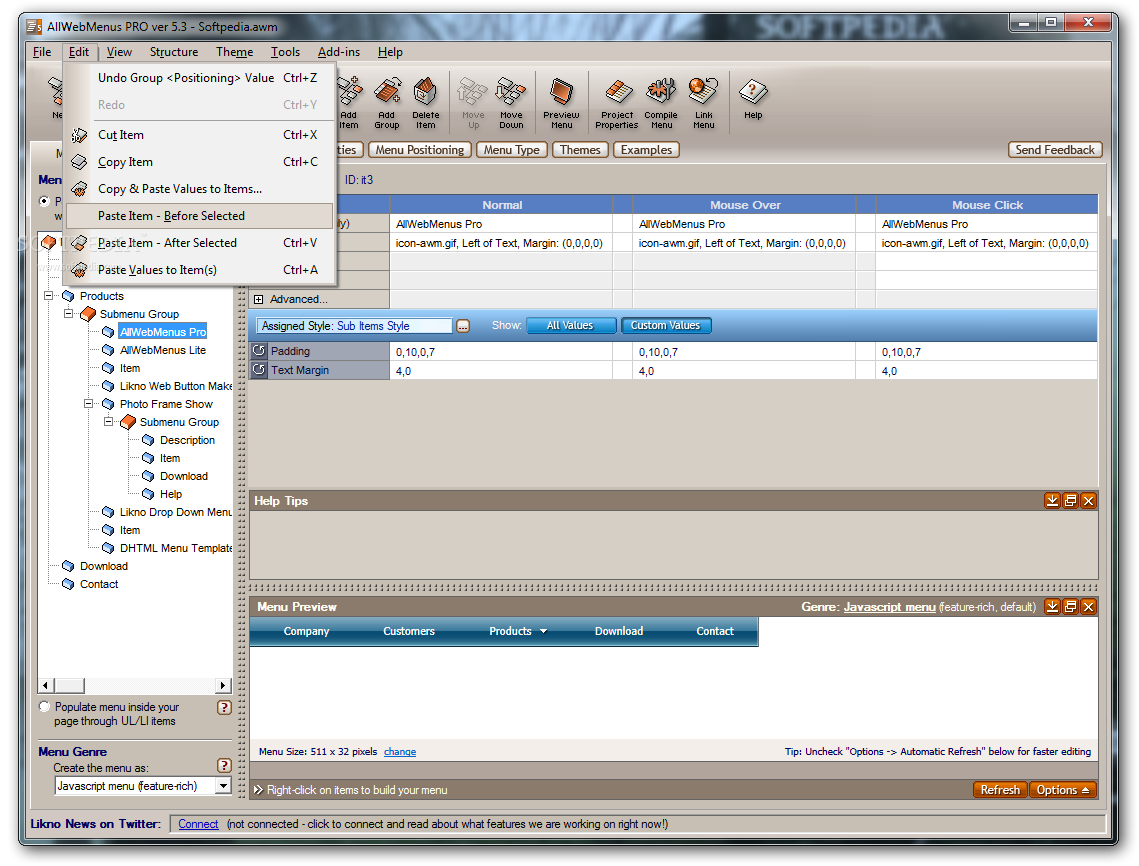1139x866 pixels.
Task: Minimize the Help Tips panel
Action: 1052,501
